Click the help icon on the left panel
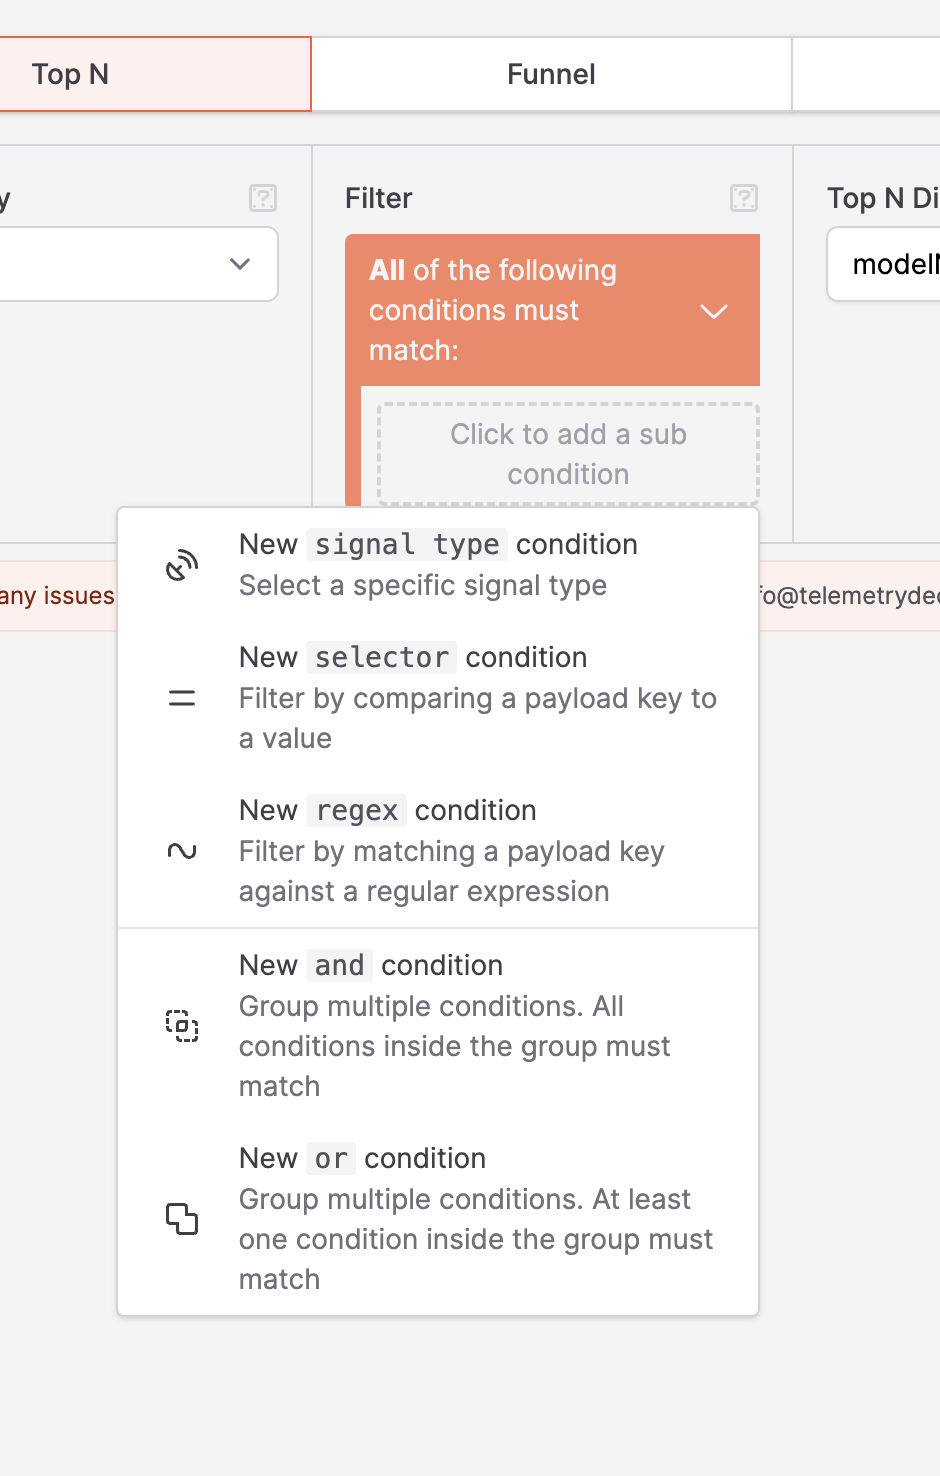Screen dimensions: 940x1476 (262, 199)
